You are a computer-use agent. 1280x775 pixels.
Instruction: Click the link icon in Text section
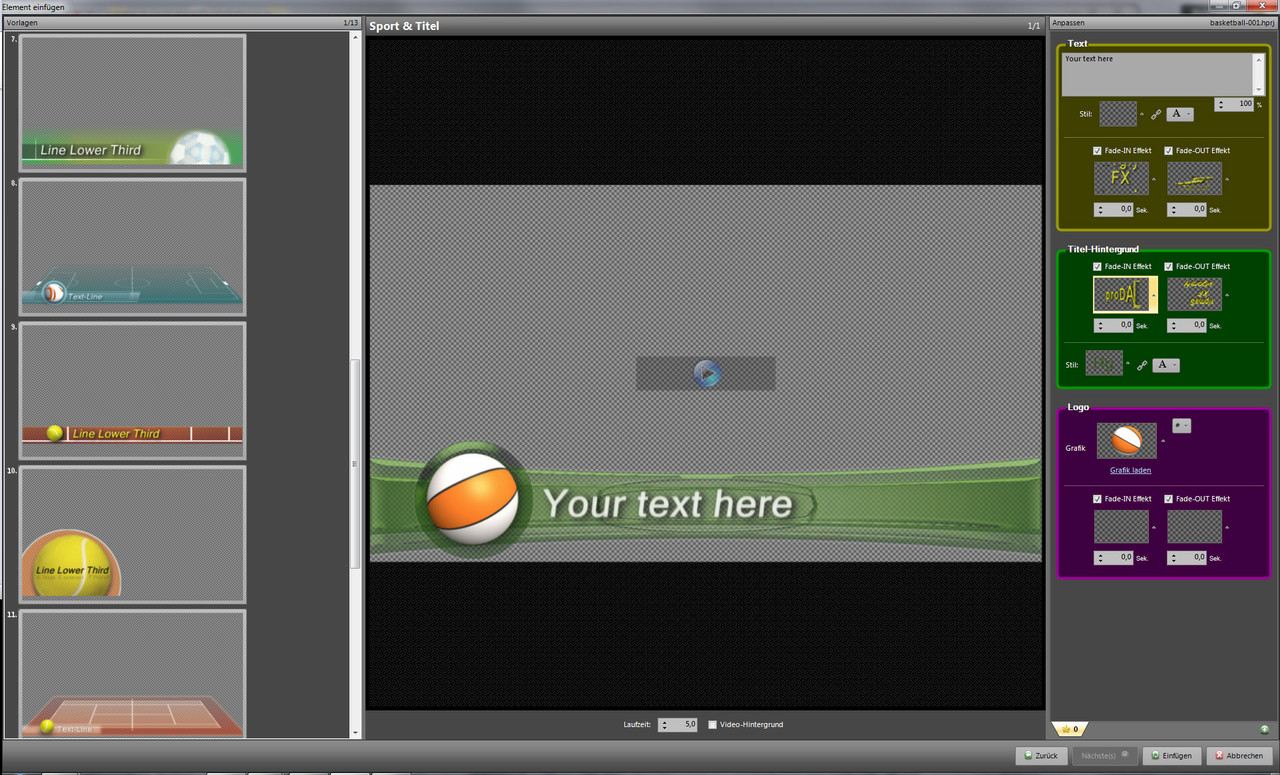1155,115
